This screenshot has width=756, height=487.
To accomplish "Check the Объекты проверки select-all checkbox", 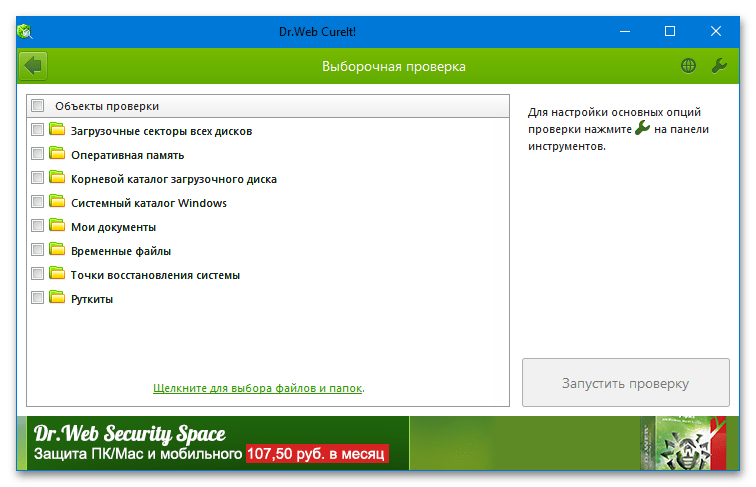I will click(38, 106).
